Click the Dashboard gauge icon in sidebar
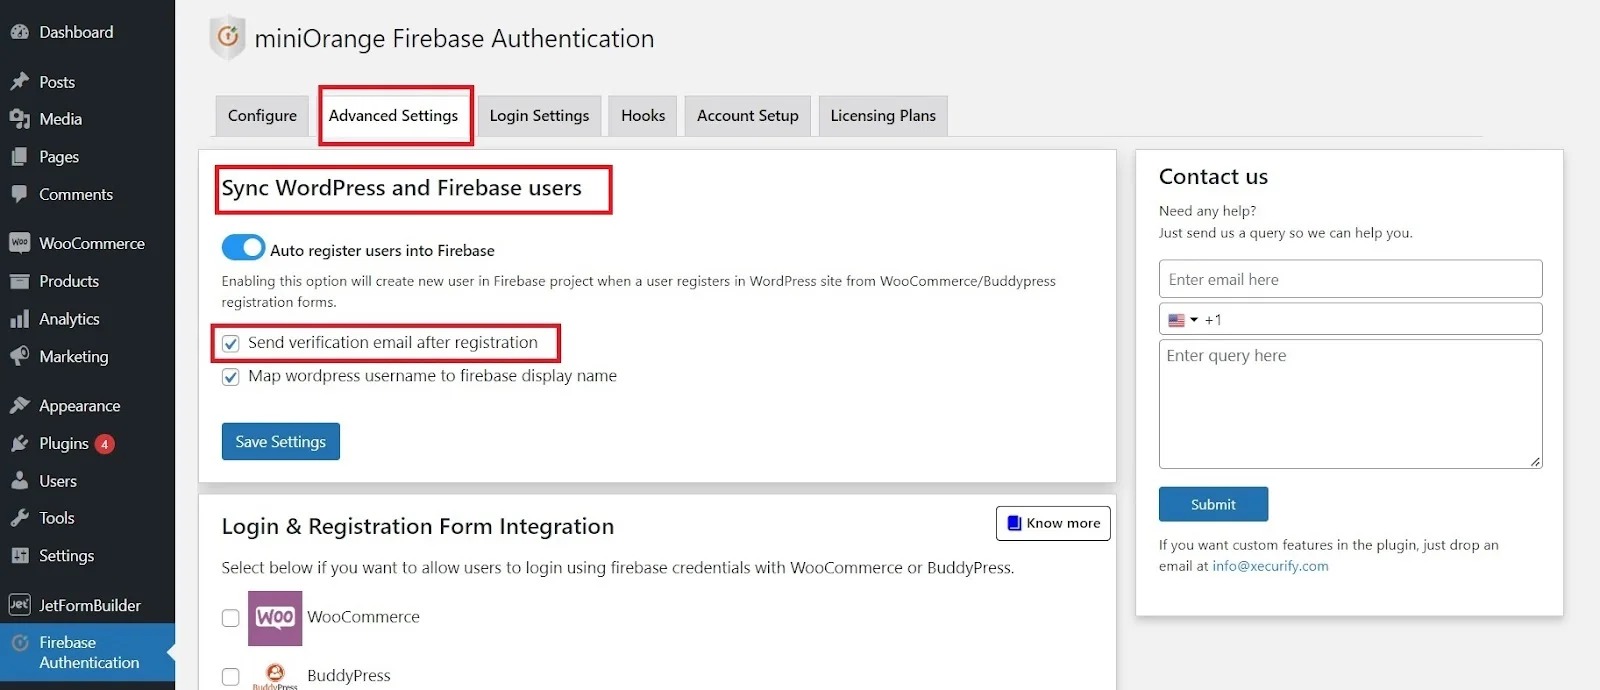Screen dimensions: 1600x690 tap(19, 32)
